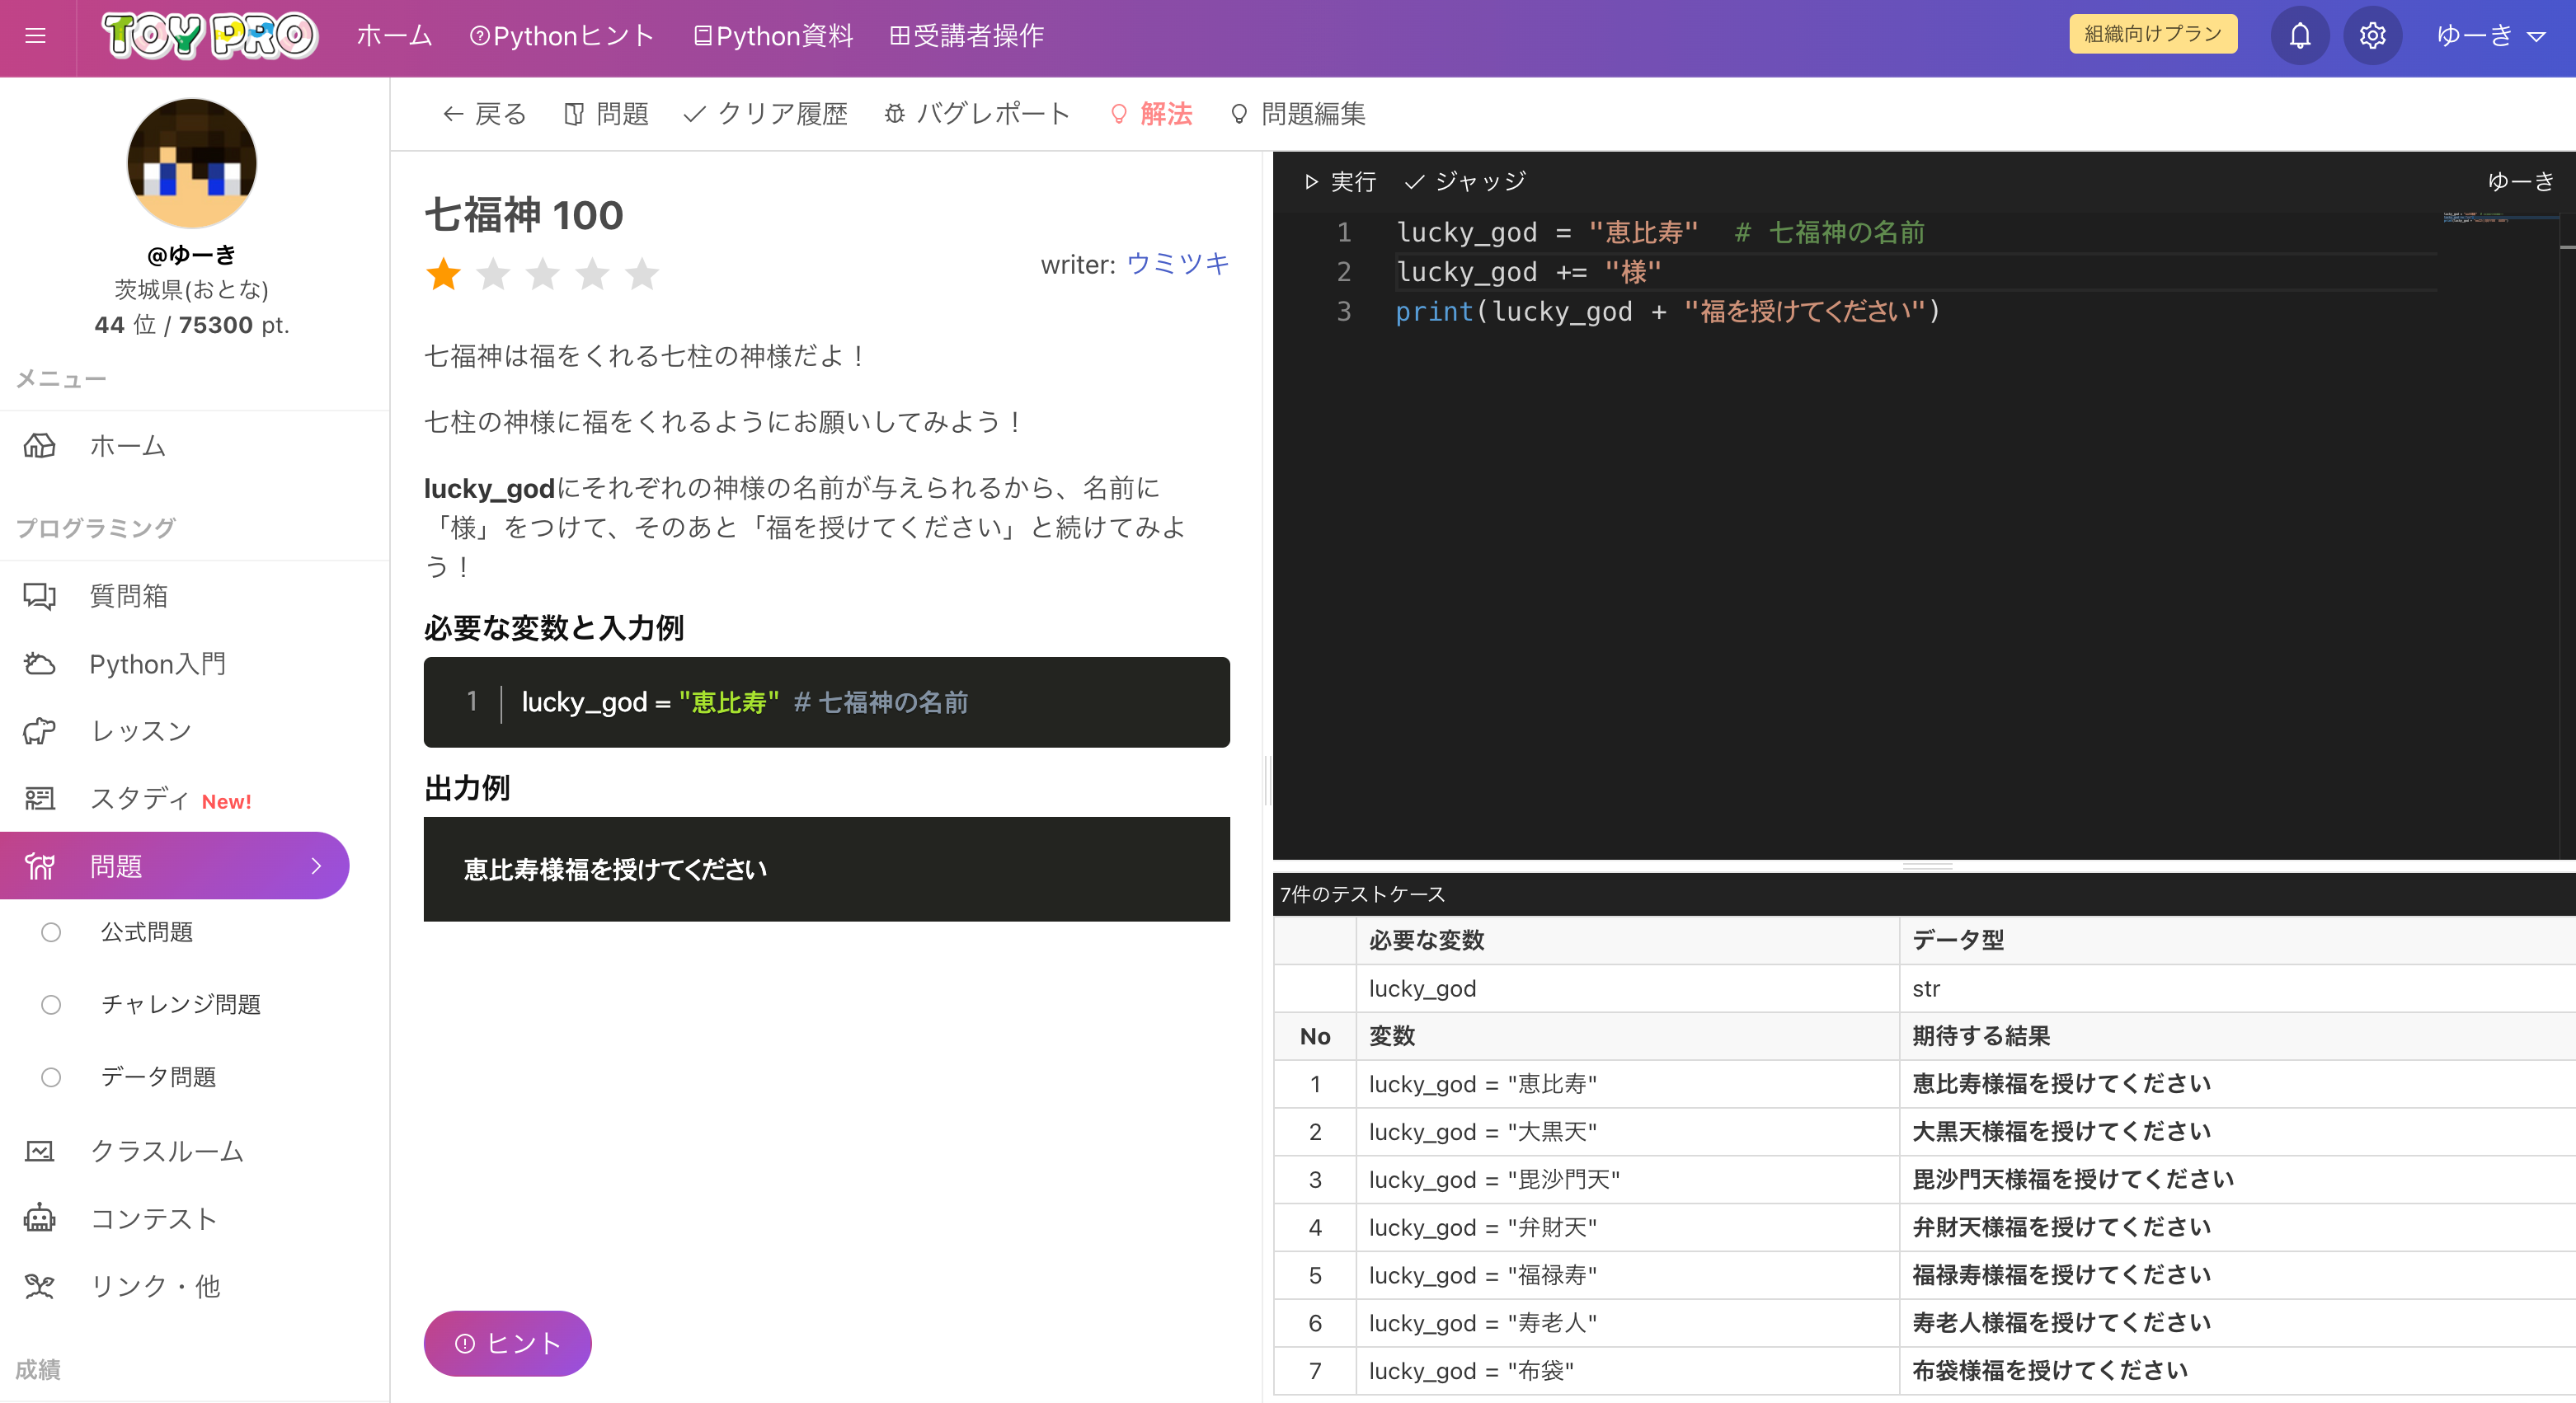This screenshot has height=1403, width=2576.
Task: Open the バグレポート tab
Action: coord(977,114)
